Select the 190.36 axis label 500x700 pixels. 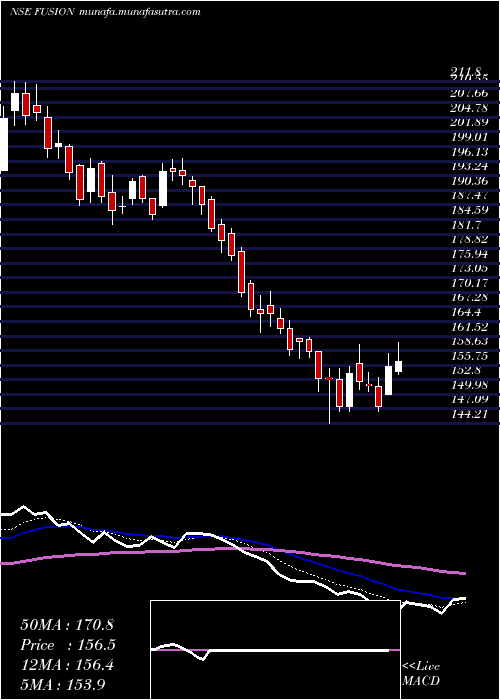click(x=470, y=181)
